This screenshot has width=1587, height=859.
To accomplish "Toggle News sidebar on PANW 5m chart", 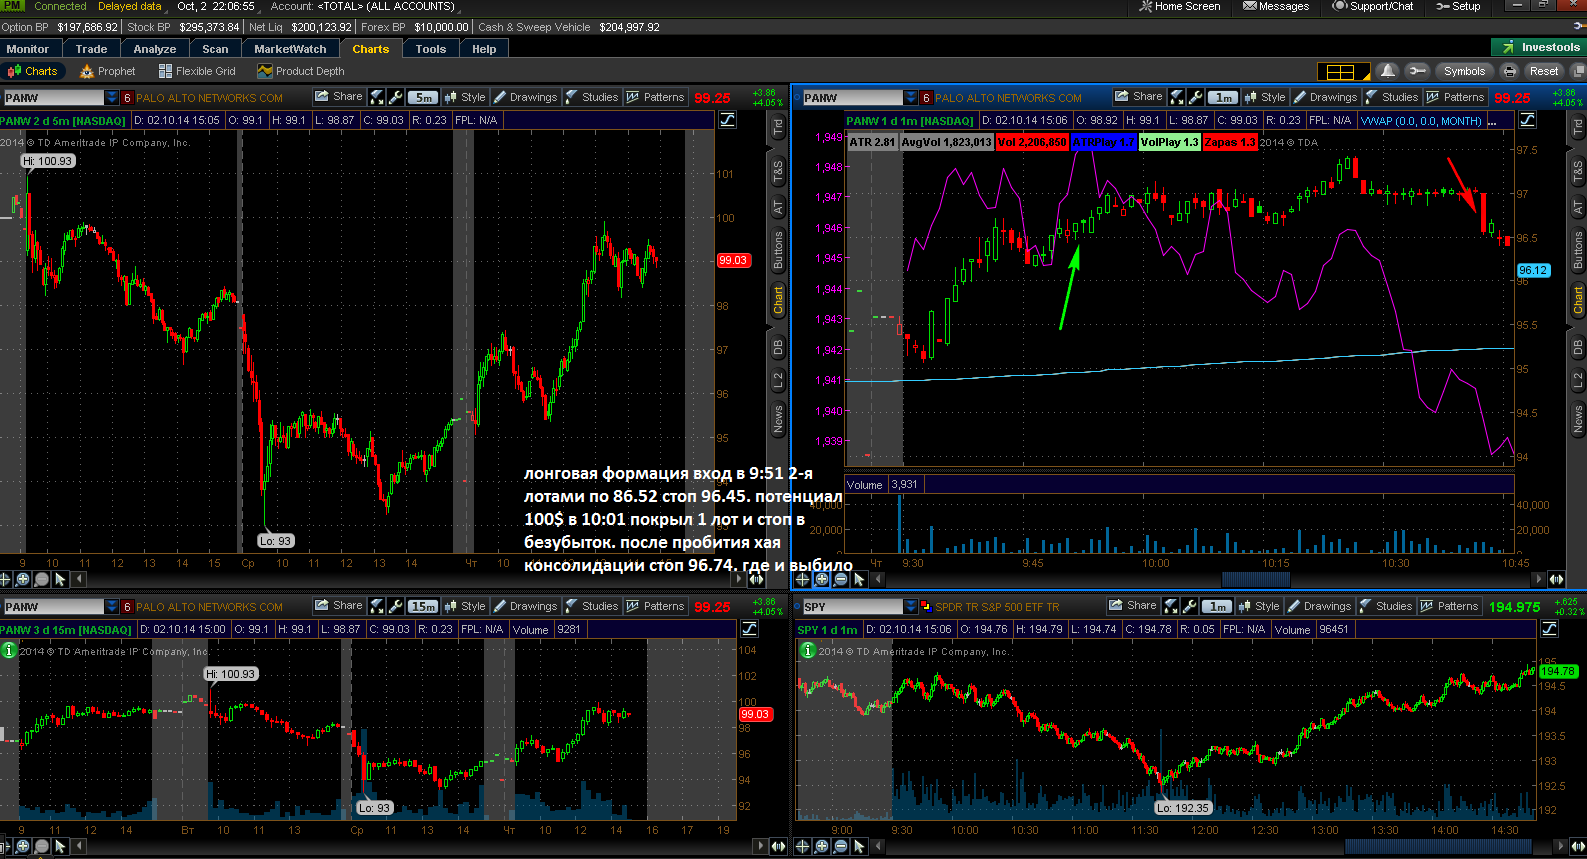I will (778, 418).
